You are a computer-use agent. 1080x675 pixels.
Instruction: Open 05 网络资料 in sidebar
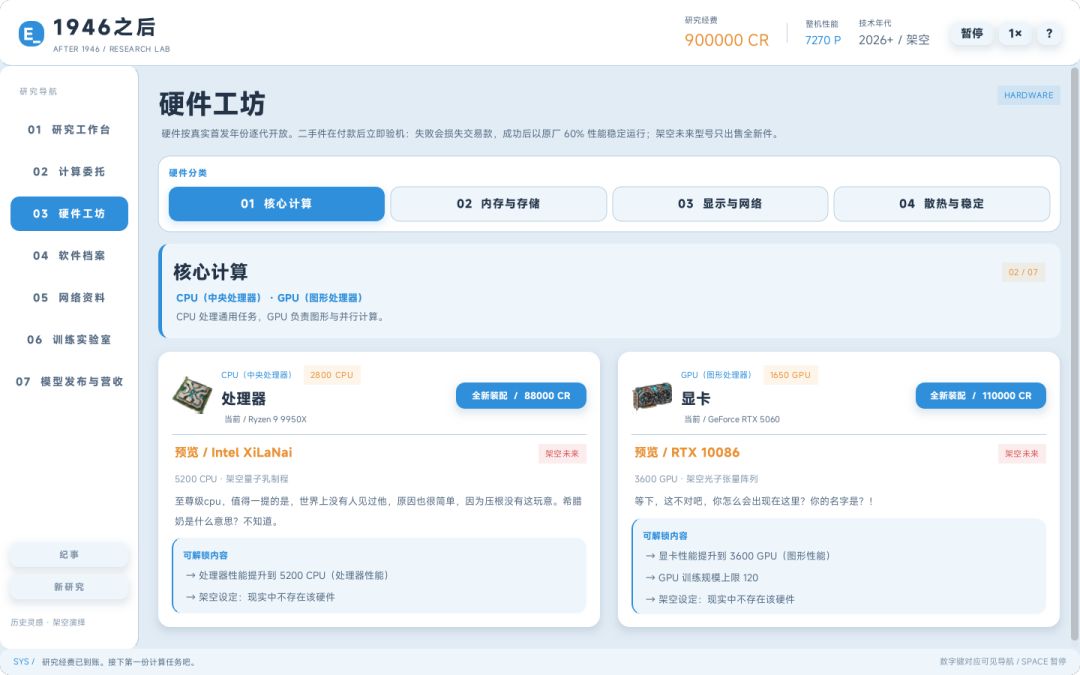pos(69,298)
